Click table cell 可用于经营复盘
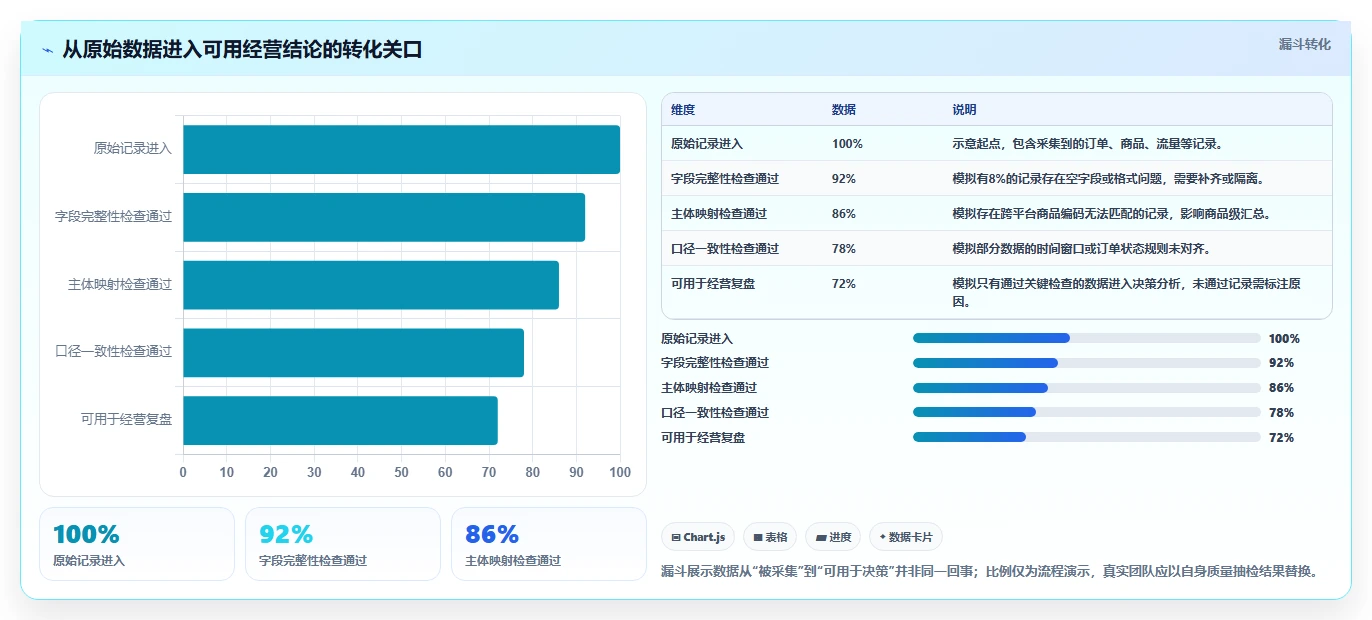The height and width of the screenshot is (620, 1372). (713, 284)
